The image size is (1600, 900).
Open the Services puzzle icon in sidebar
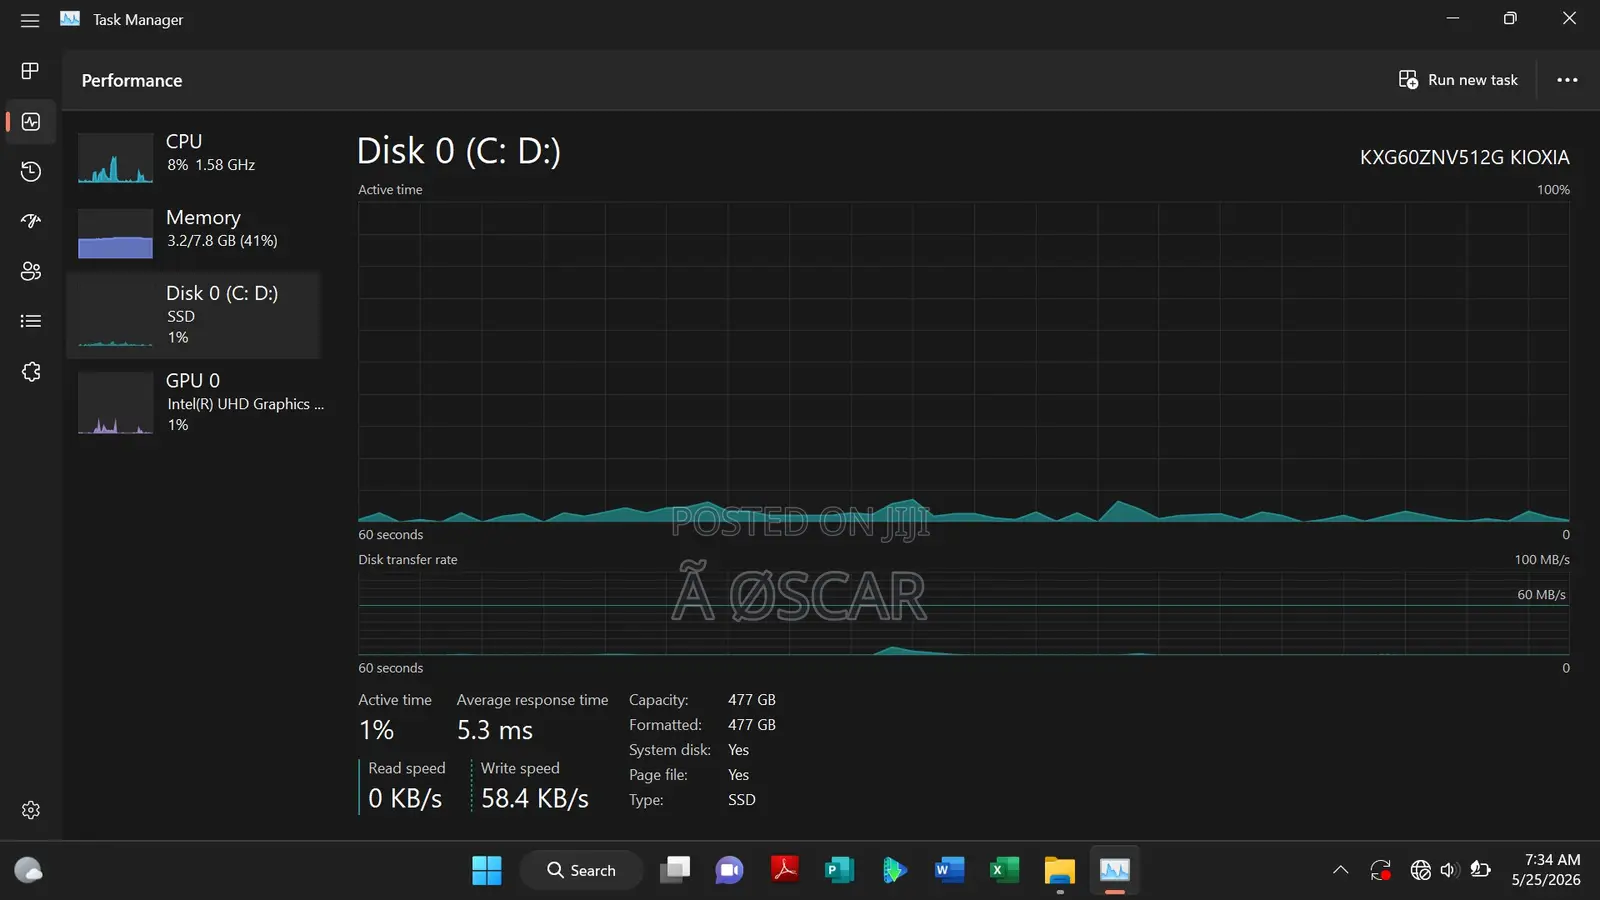click(31, 372)
